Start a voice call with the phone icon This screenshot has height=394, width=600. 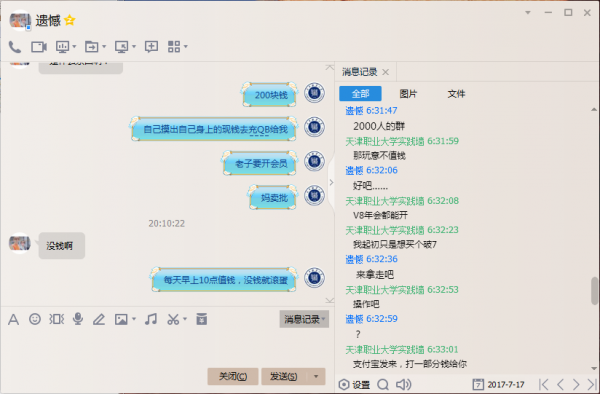click(15, 47)
